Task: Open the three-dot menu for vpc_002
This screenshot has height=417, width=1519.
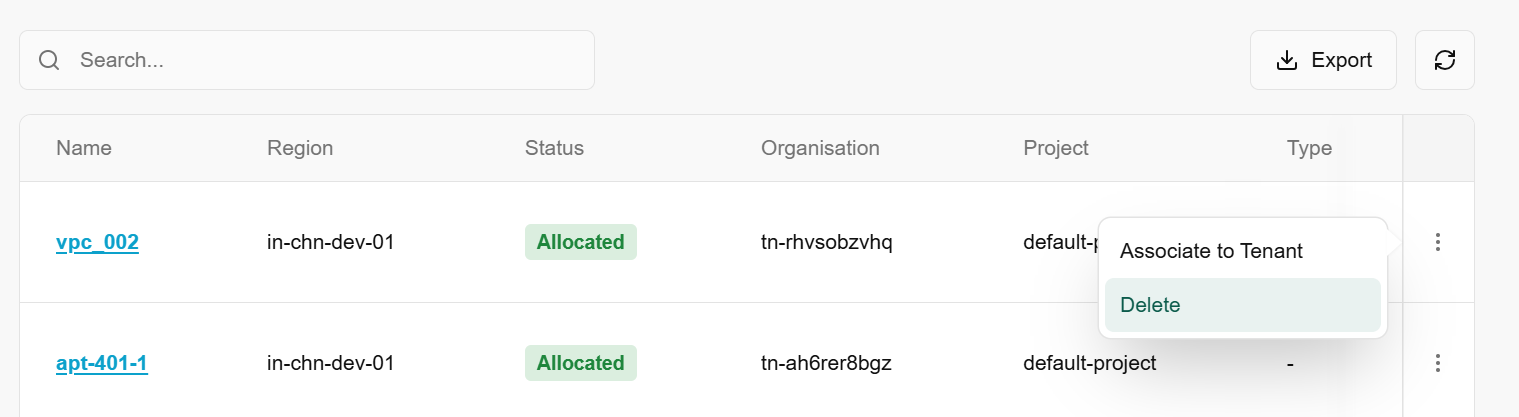Action: coord(1437,242)
